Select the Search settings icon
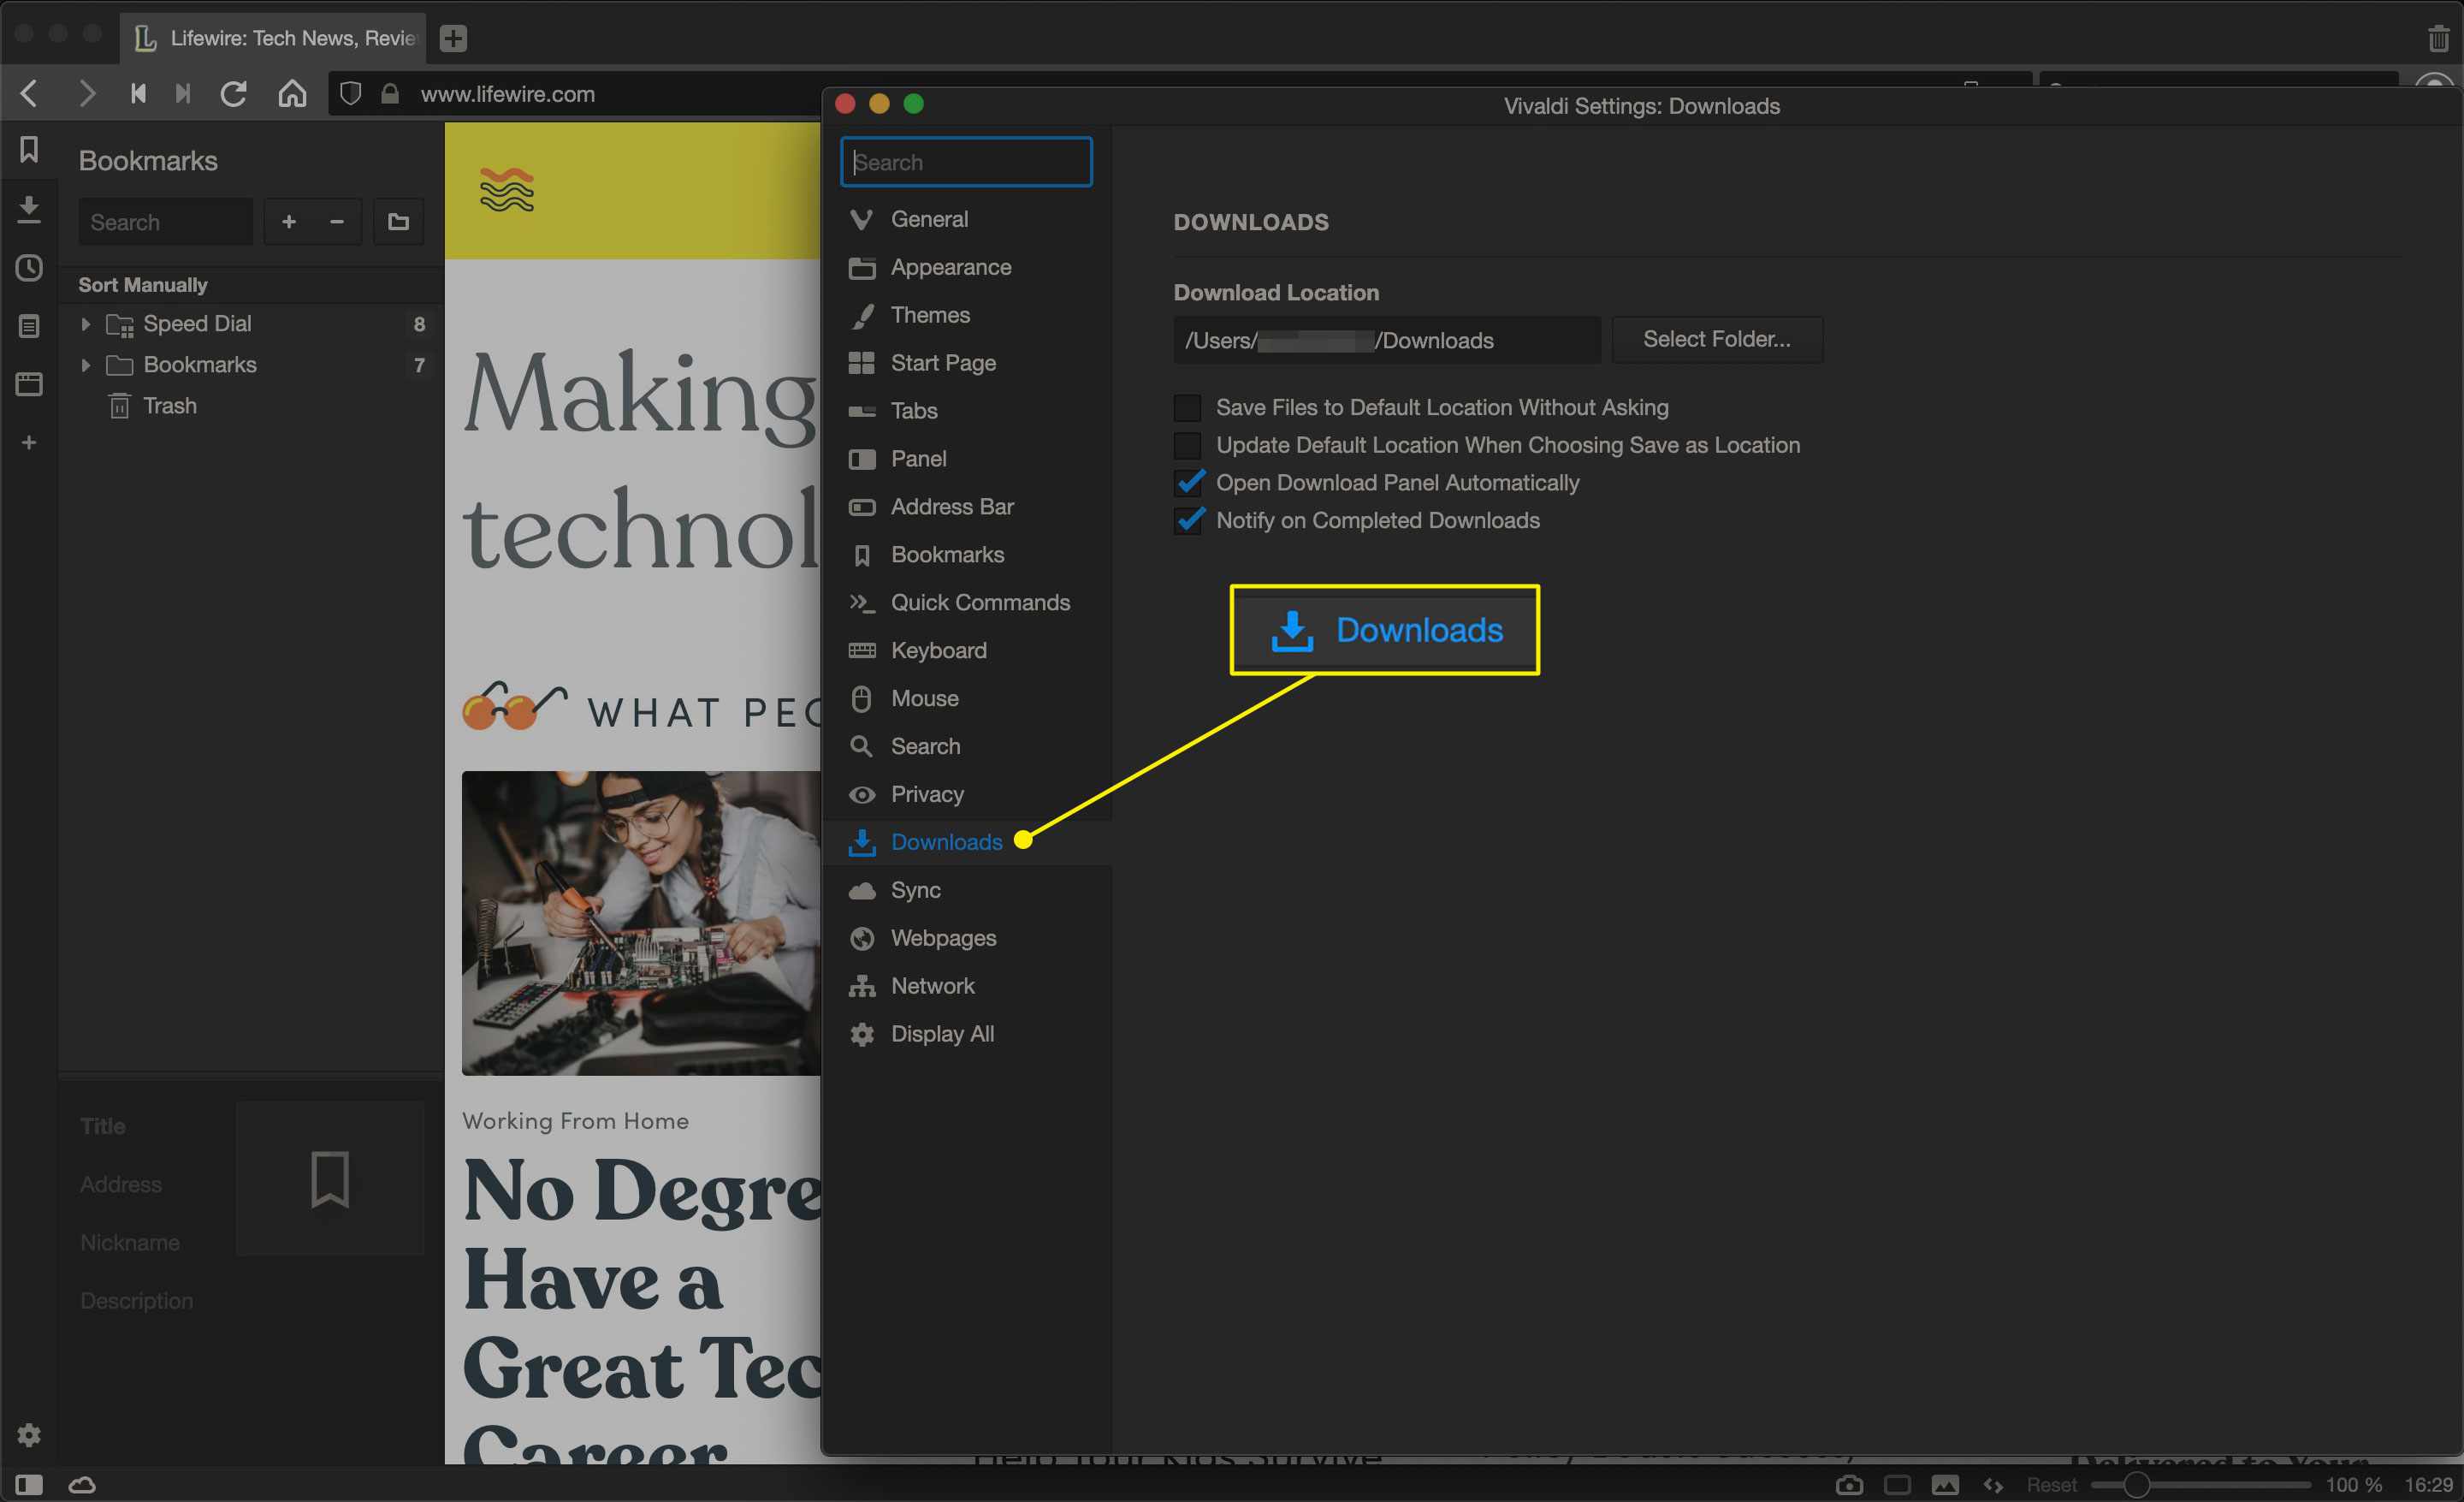 (861, 745)
